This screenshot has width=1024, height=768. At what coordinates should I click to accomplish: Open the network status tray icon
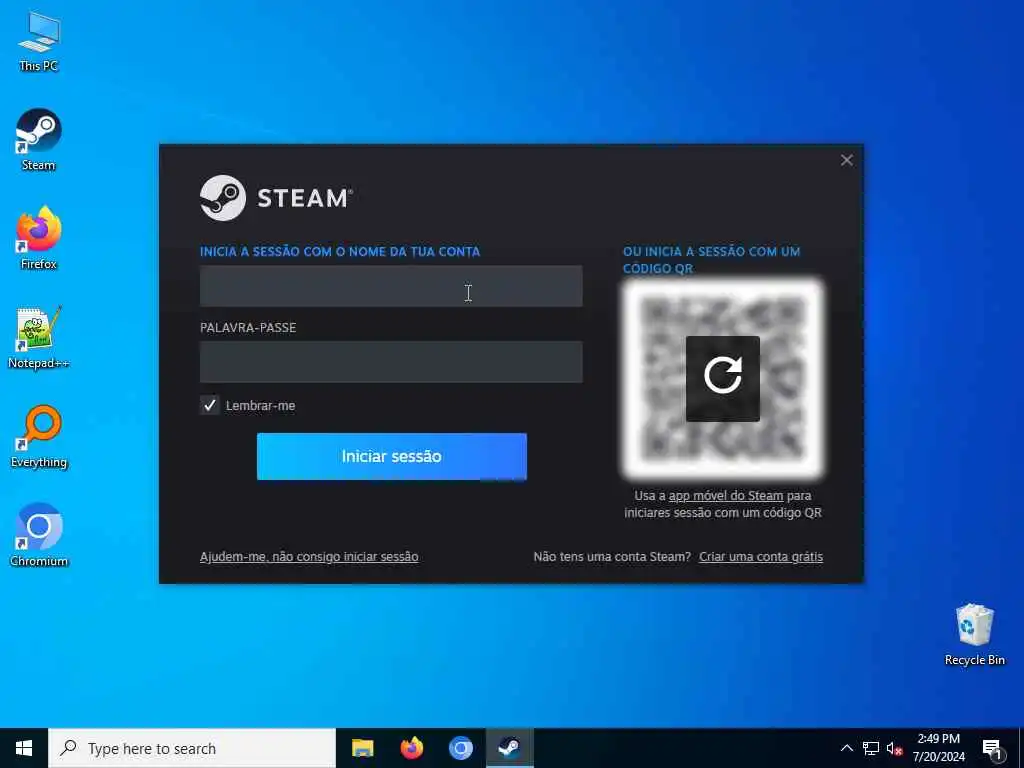coord(871,748)
